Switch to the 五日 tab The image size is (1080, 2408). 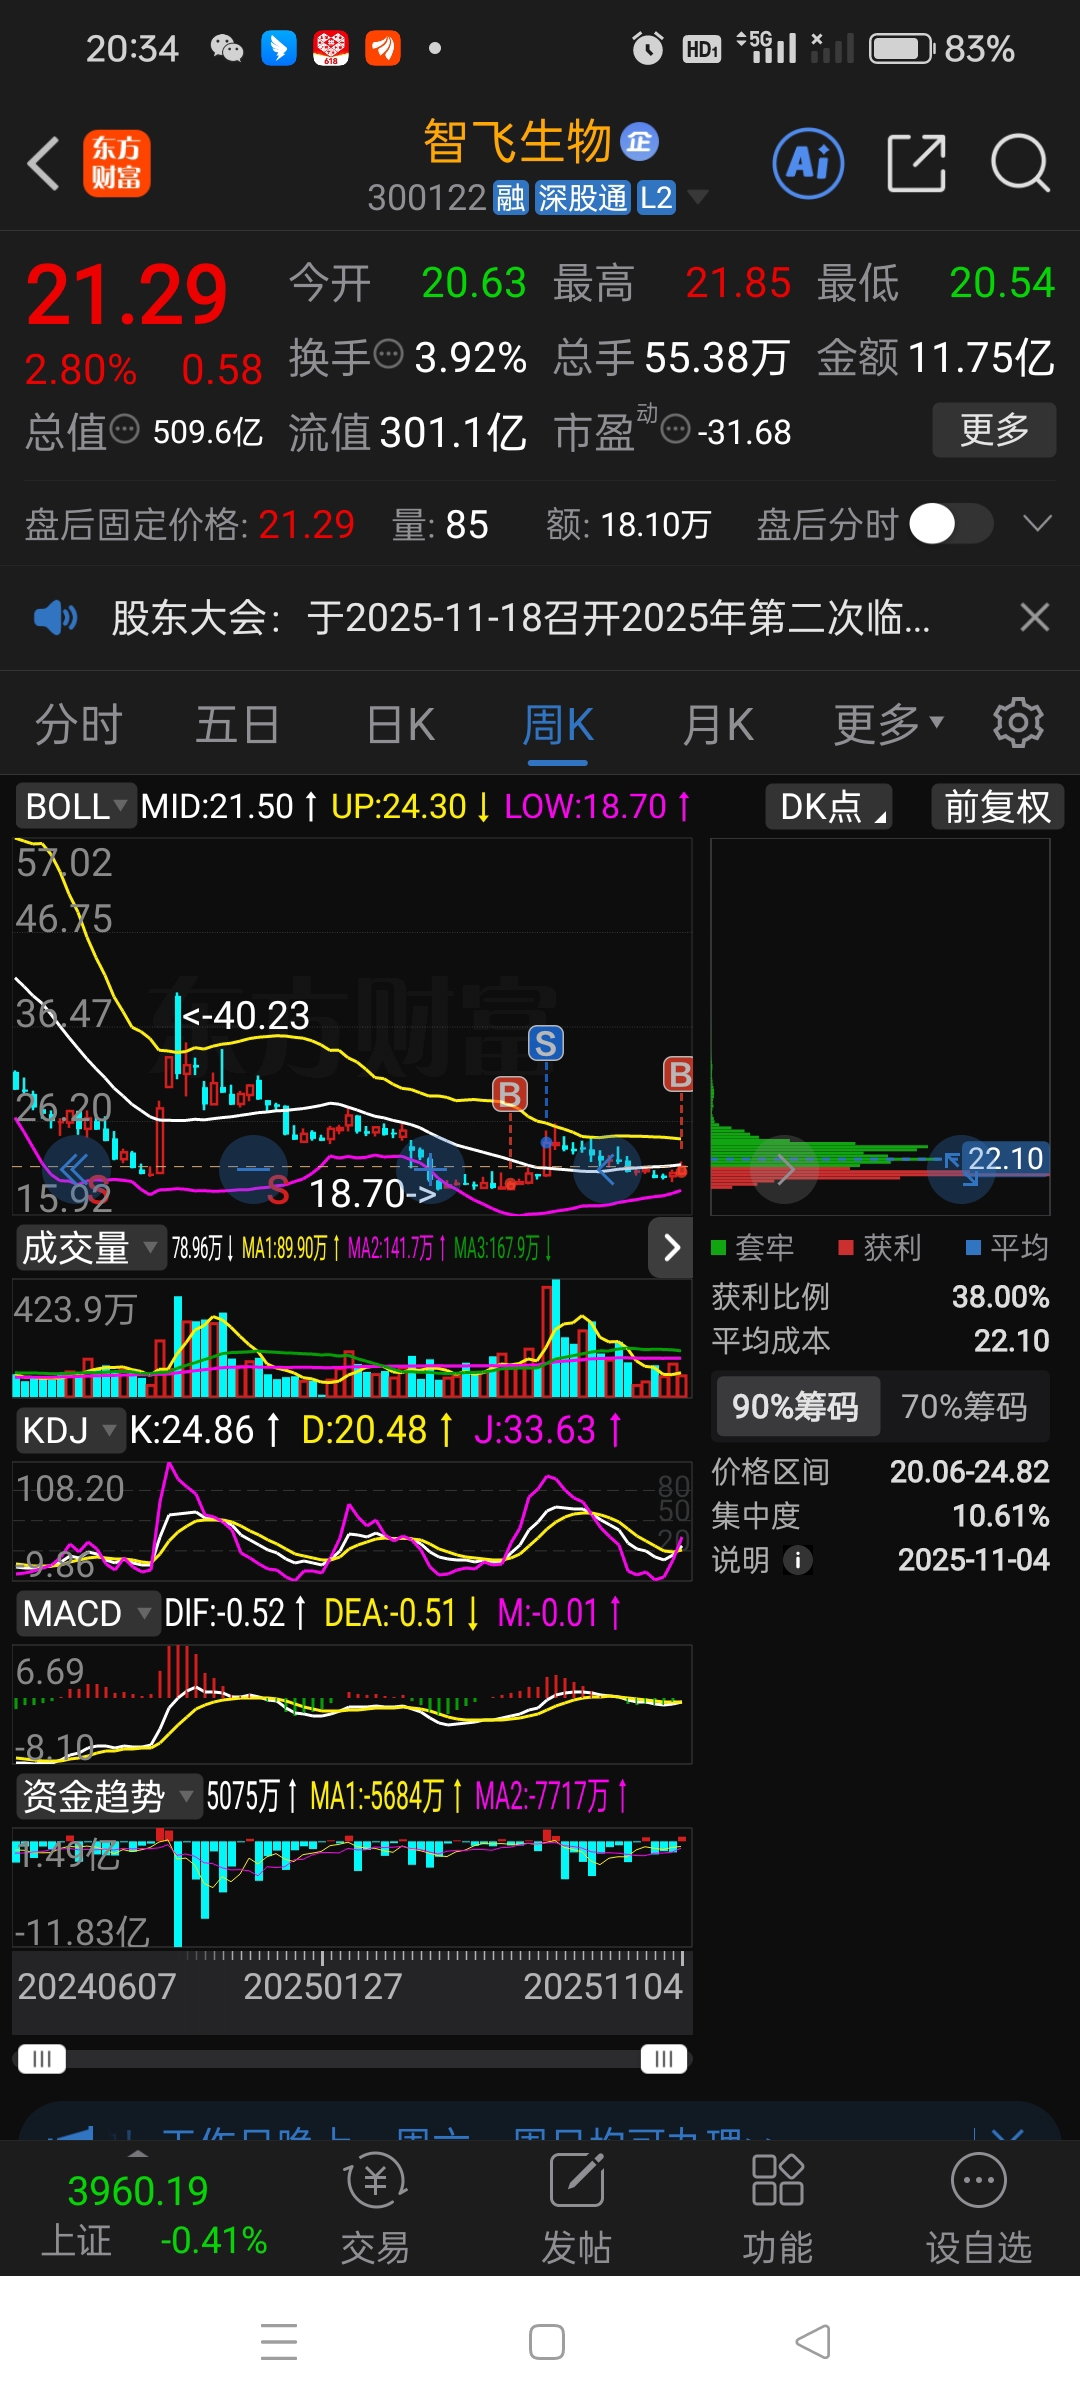(237, 724)
